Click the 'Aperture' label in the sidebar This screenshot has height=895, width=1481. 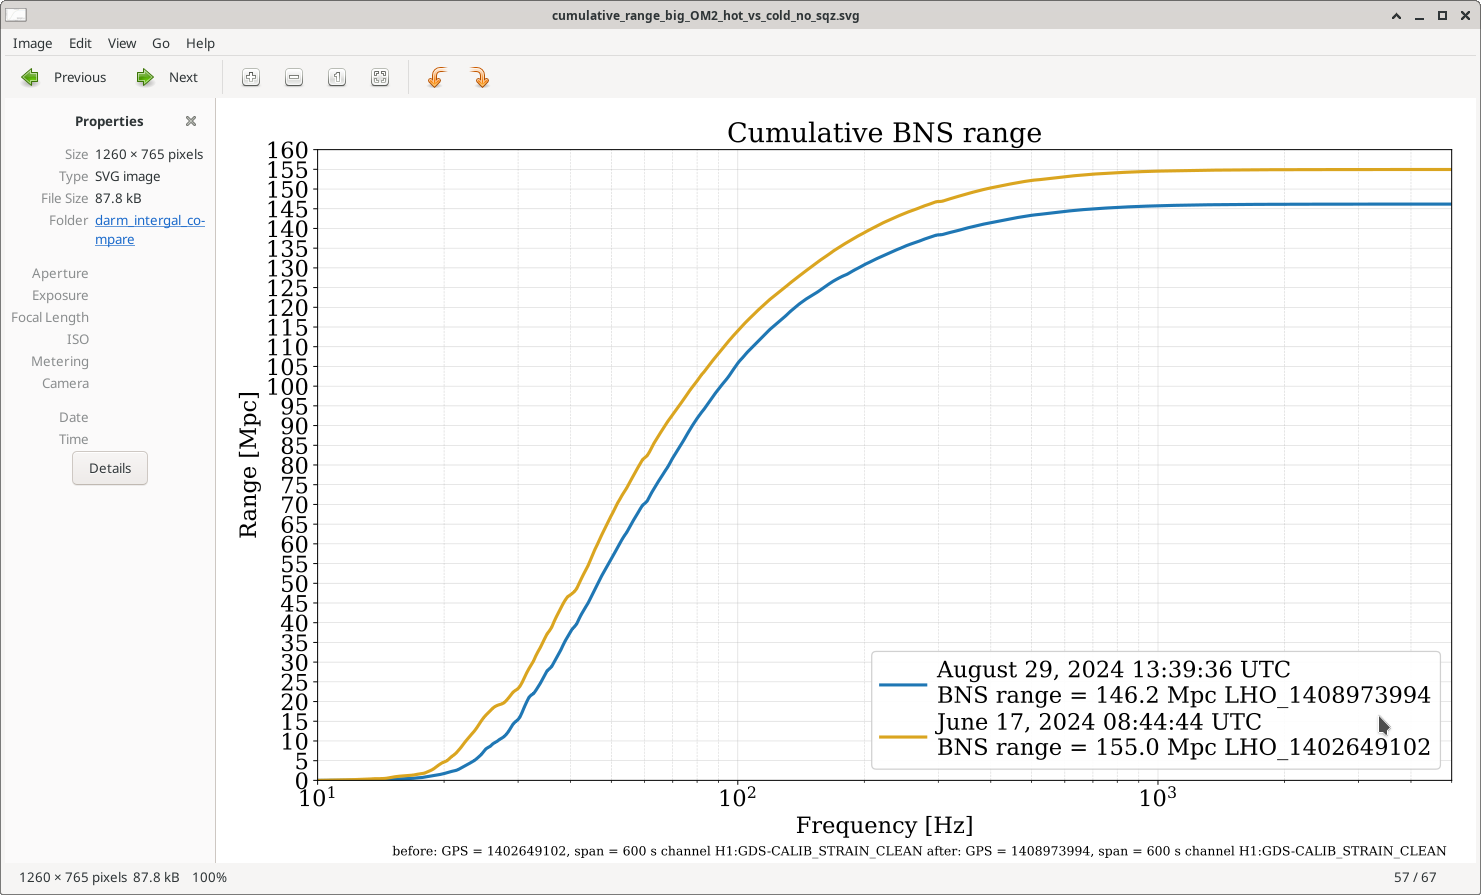click(60, 273)
